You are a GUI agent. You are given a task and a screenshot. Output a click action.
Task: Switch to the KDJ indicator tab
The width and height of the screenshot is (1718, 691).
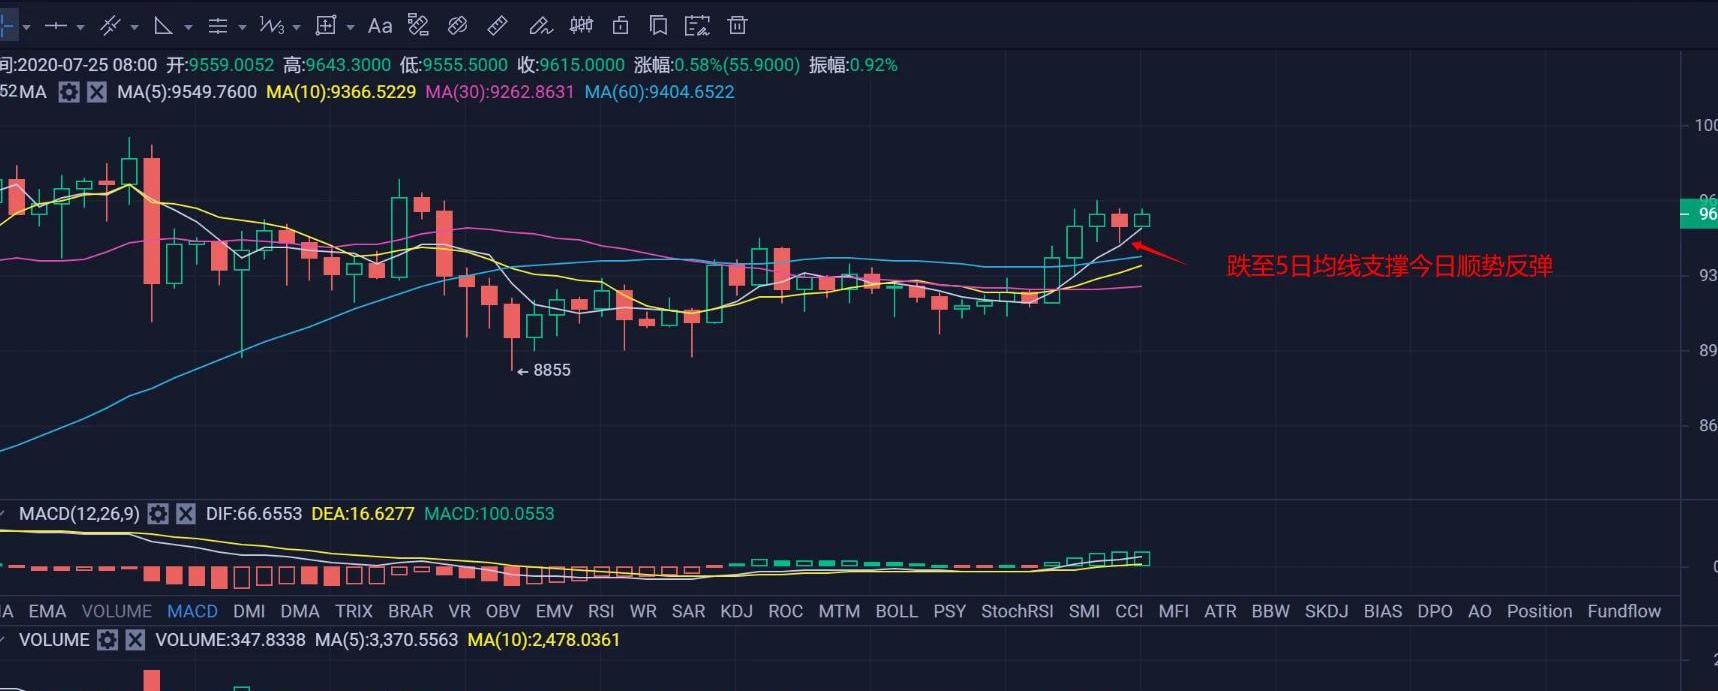(736, 611)
